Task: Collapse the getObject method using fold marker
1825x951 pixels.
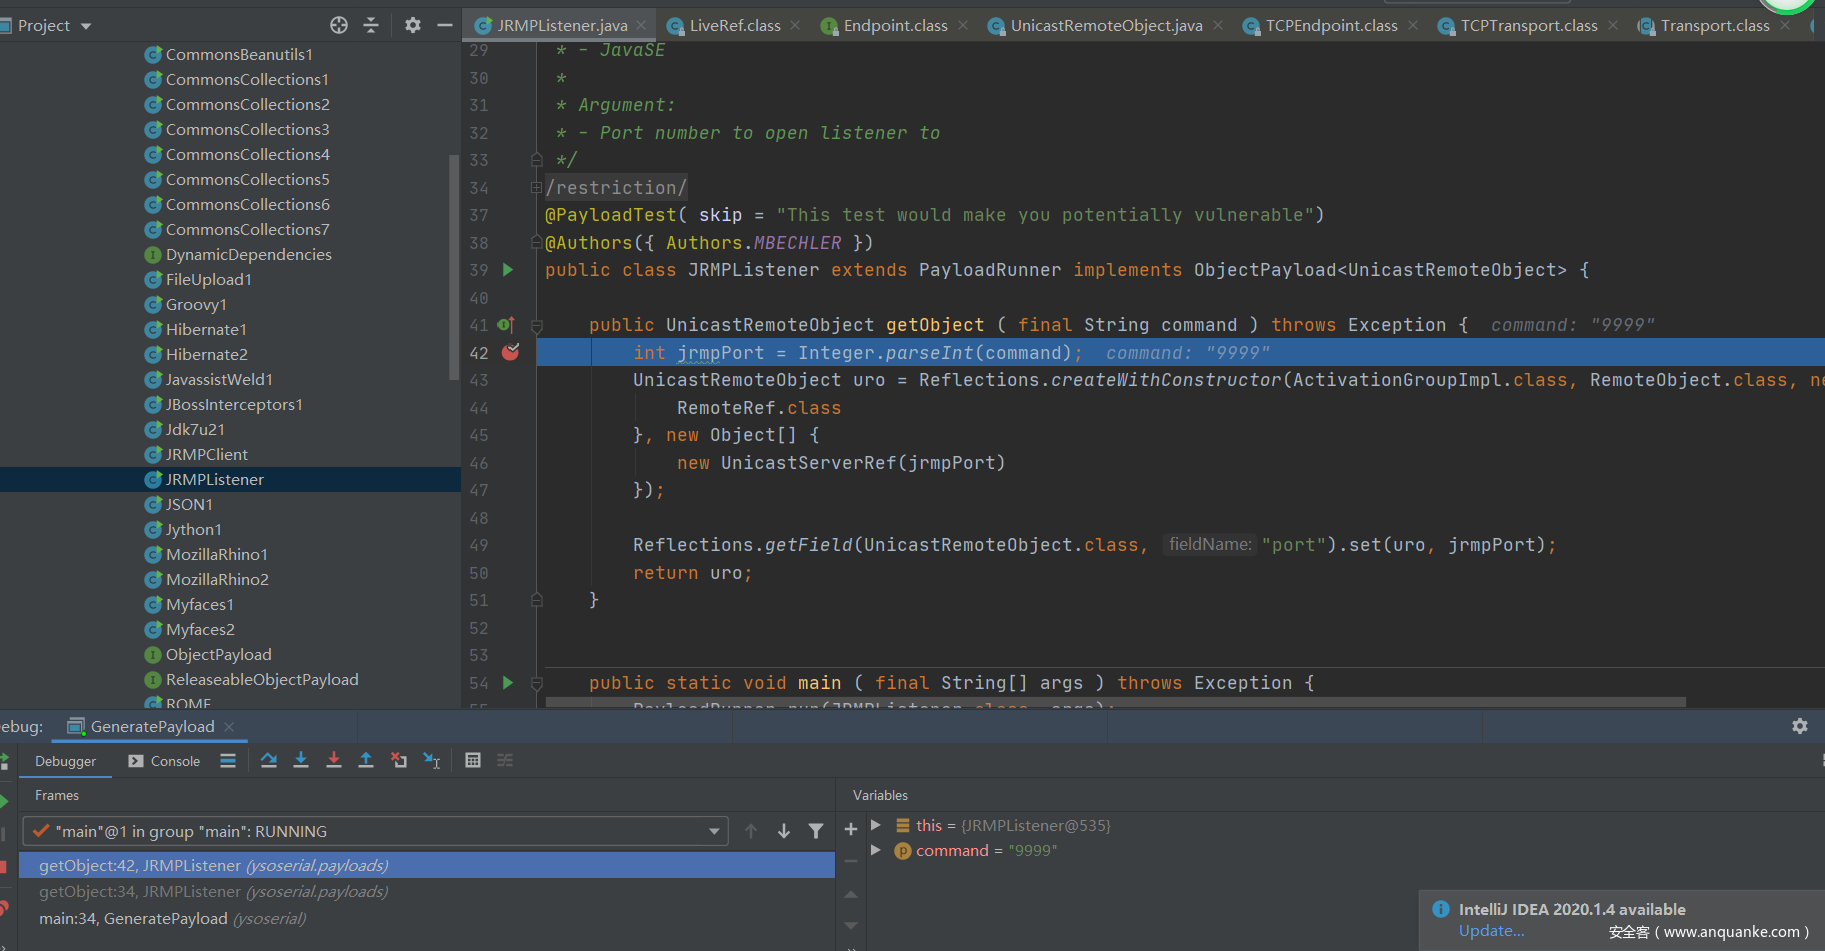Action: coord(536,326)
